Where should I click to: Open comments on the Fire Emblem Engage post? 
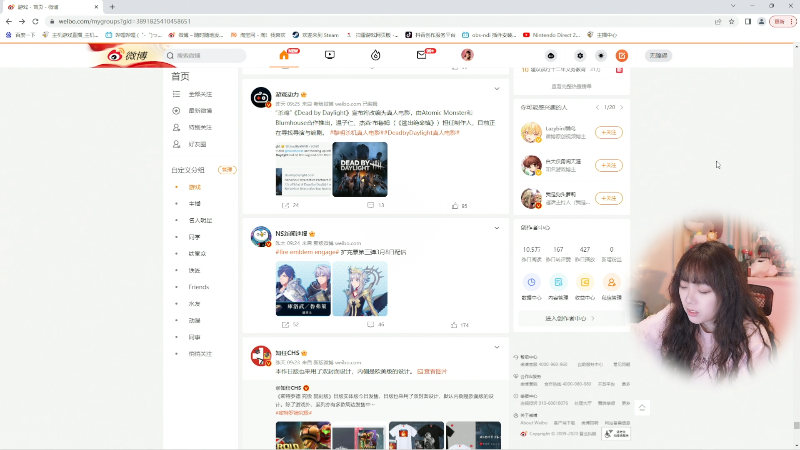click(376, 324)
